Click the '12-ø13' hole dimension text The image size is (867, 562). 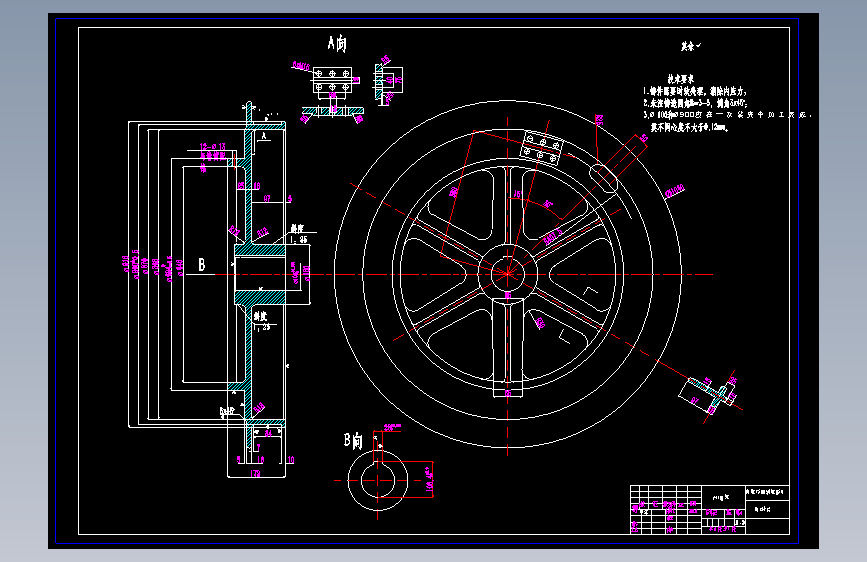(x=212, y=147)
